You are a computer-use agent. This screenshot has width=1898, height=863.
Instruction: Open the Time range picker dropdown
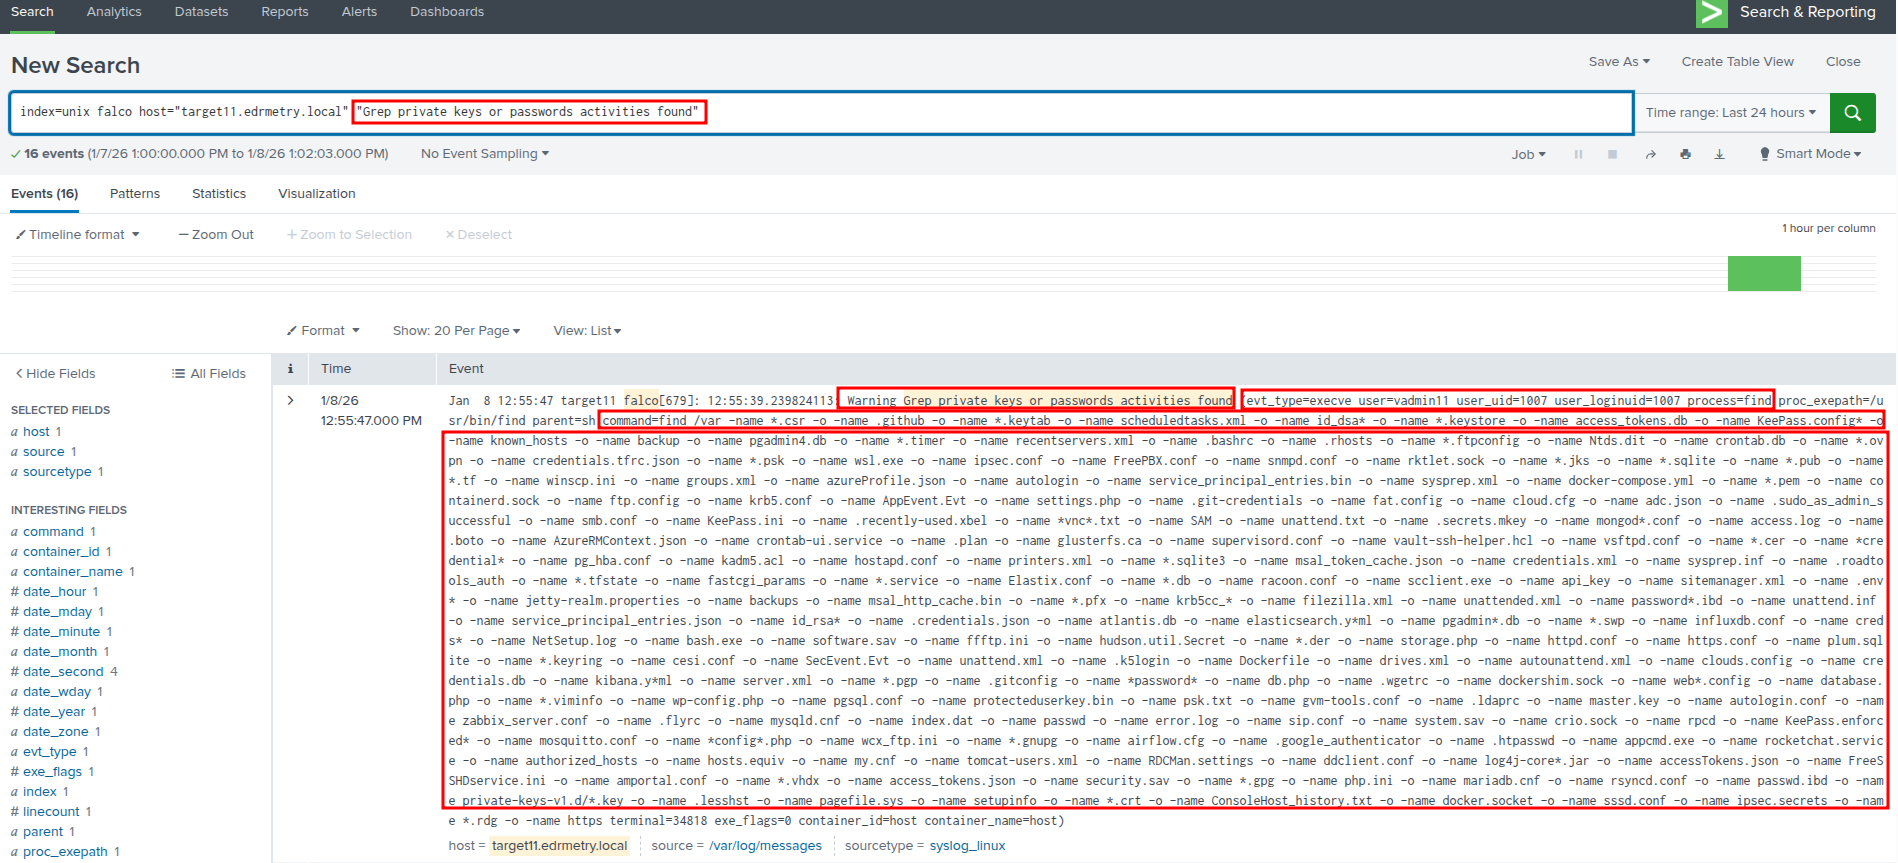(x=1730, y=113)
